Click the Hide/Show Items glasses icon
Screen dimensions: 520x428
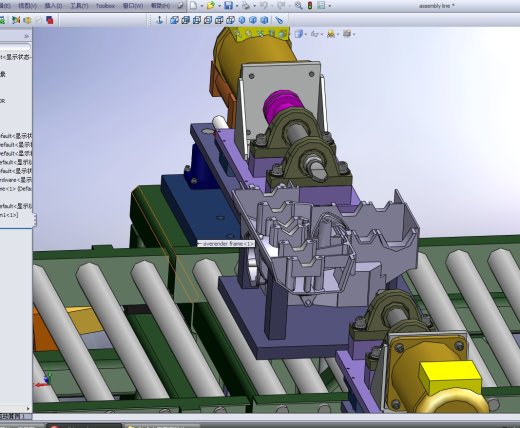314,34
